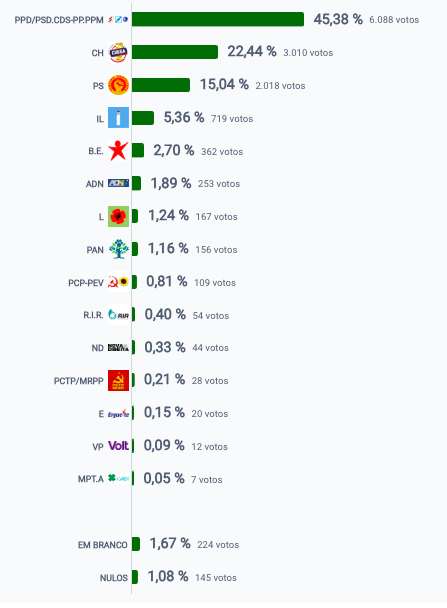The height and width of the screenshot is (608, 447).
Task: Click the PCP-PEV hammer and sunflower icon
Action: pyautogui.click(x=118, y=282)
